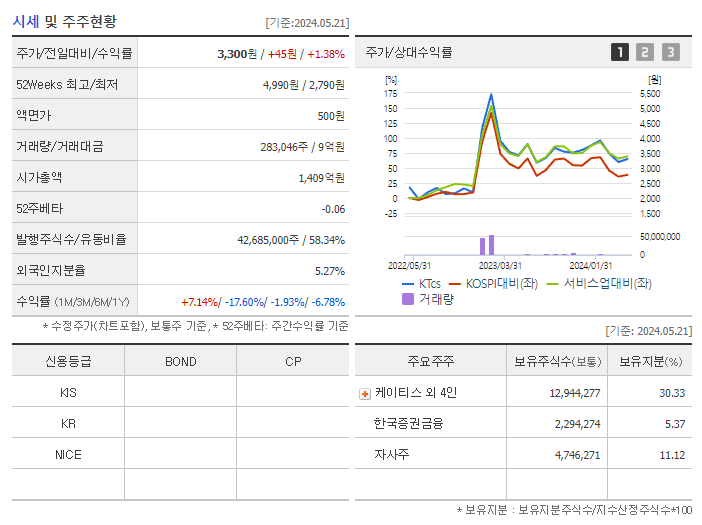Click the BOND column header
Screen dimensions: 702x525
[181, 362]
